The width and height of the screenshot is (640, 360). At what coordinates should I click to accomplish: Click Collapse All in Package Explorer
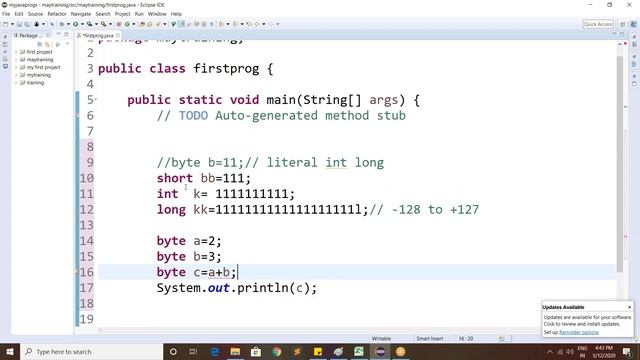pyautogui.click(x=40, y=44)
